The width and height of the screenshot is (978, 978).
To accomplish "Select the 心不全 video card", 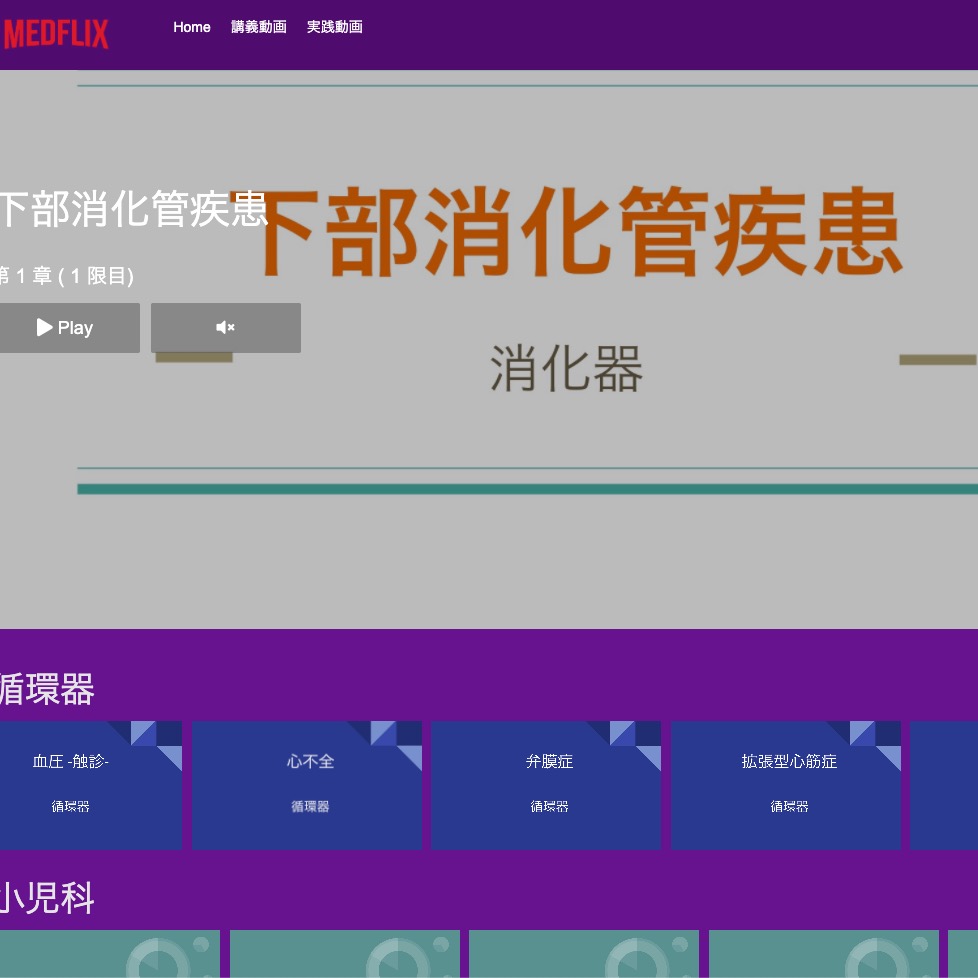I will point(306,785).
